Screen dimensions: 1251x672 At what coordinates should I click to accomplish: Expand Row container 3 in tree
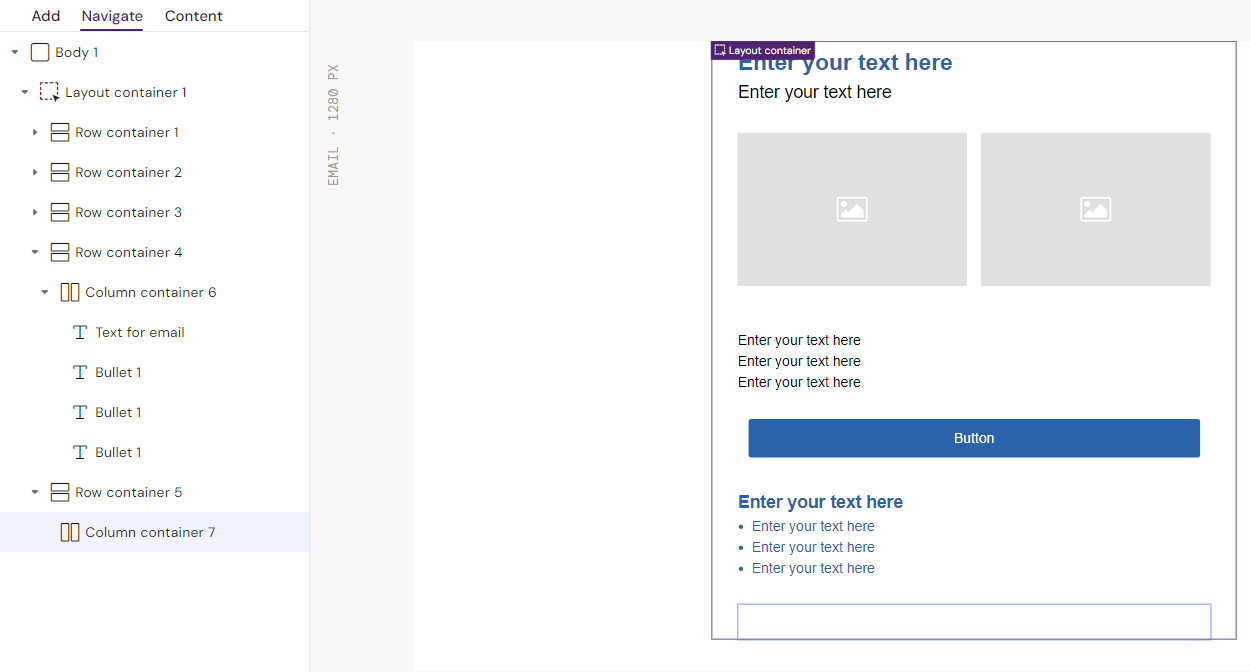[35, 212]
